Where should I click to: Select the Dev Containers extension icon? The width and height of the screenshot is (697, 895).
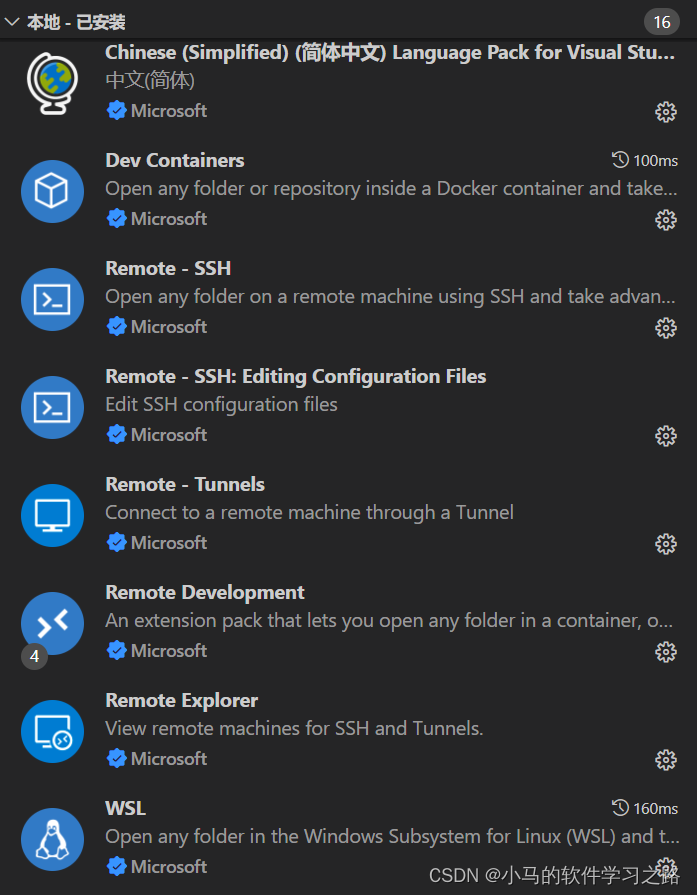(52, 191)
